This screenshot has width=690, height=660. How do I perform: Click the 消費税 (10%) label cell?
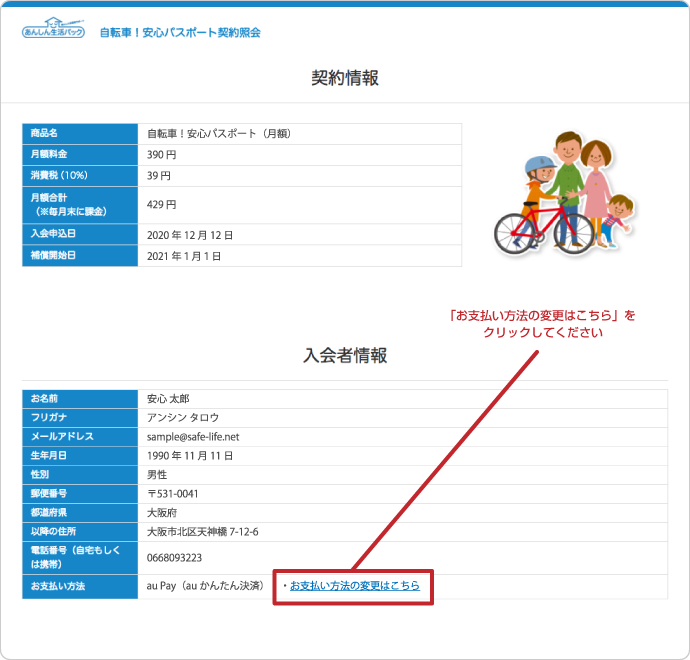pyautogui.click(x=80, y=176)
